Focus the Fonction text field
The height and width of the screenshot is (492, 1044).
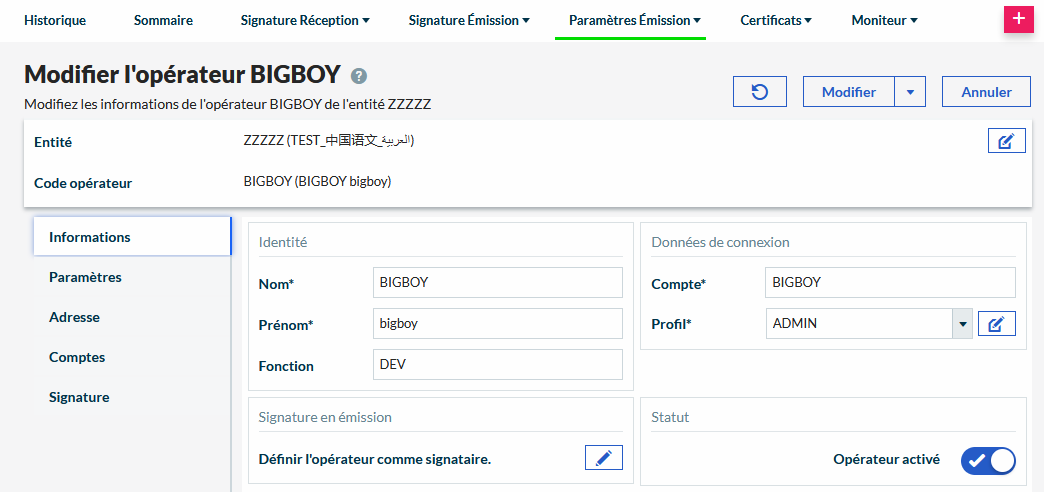[497, 365]
